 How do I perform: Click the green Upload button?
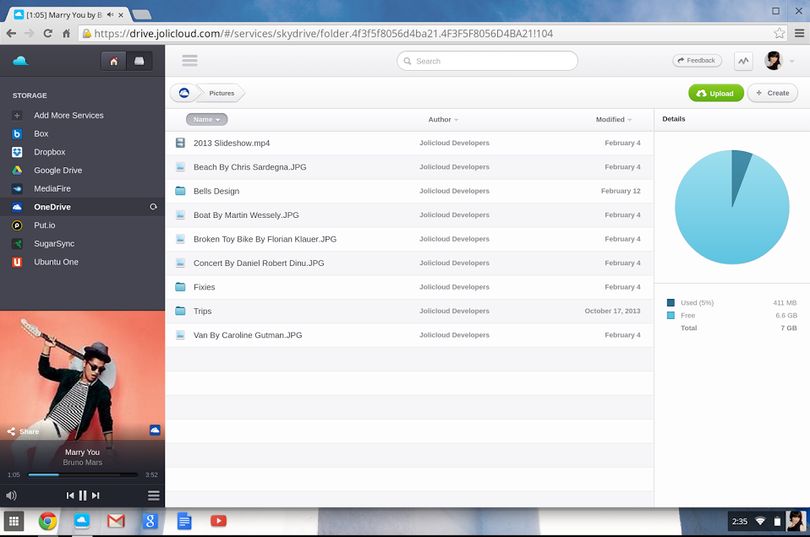715,93
